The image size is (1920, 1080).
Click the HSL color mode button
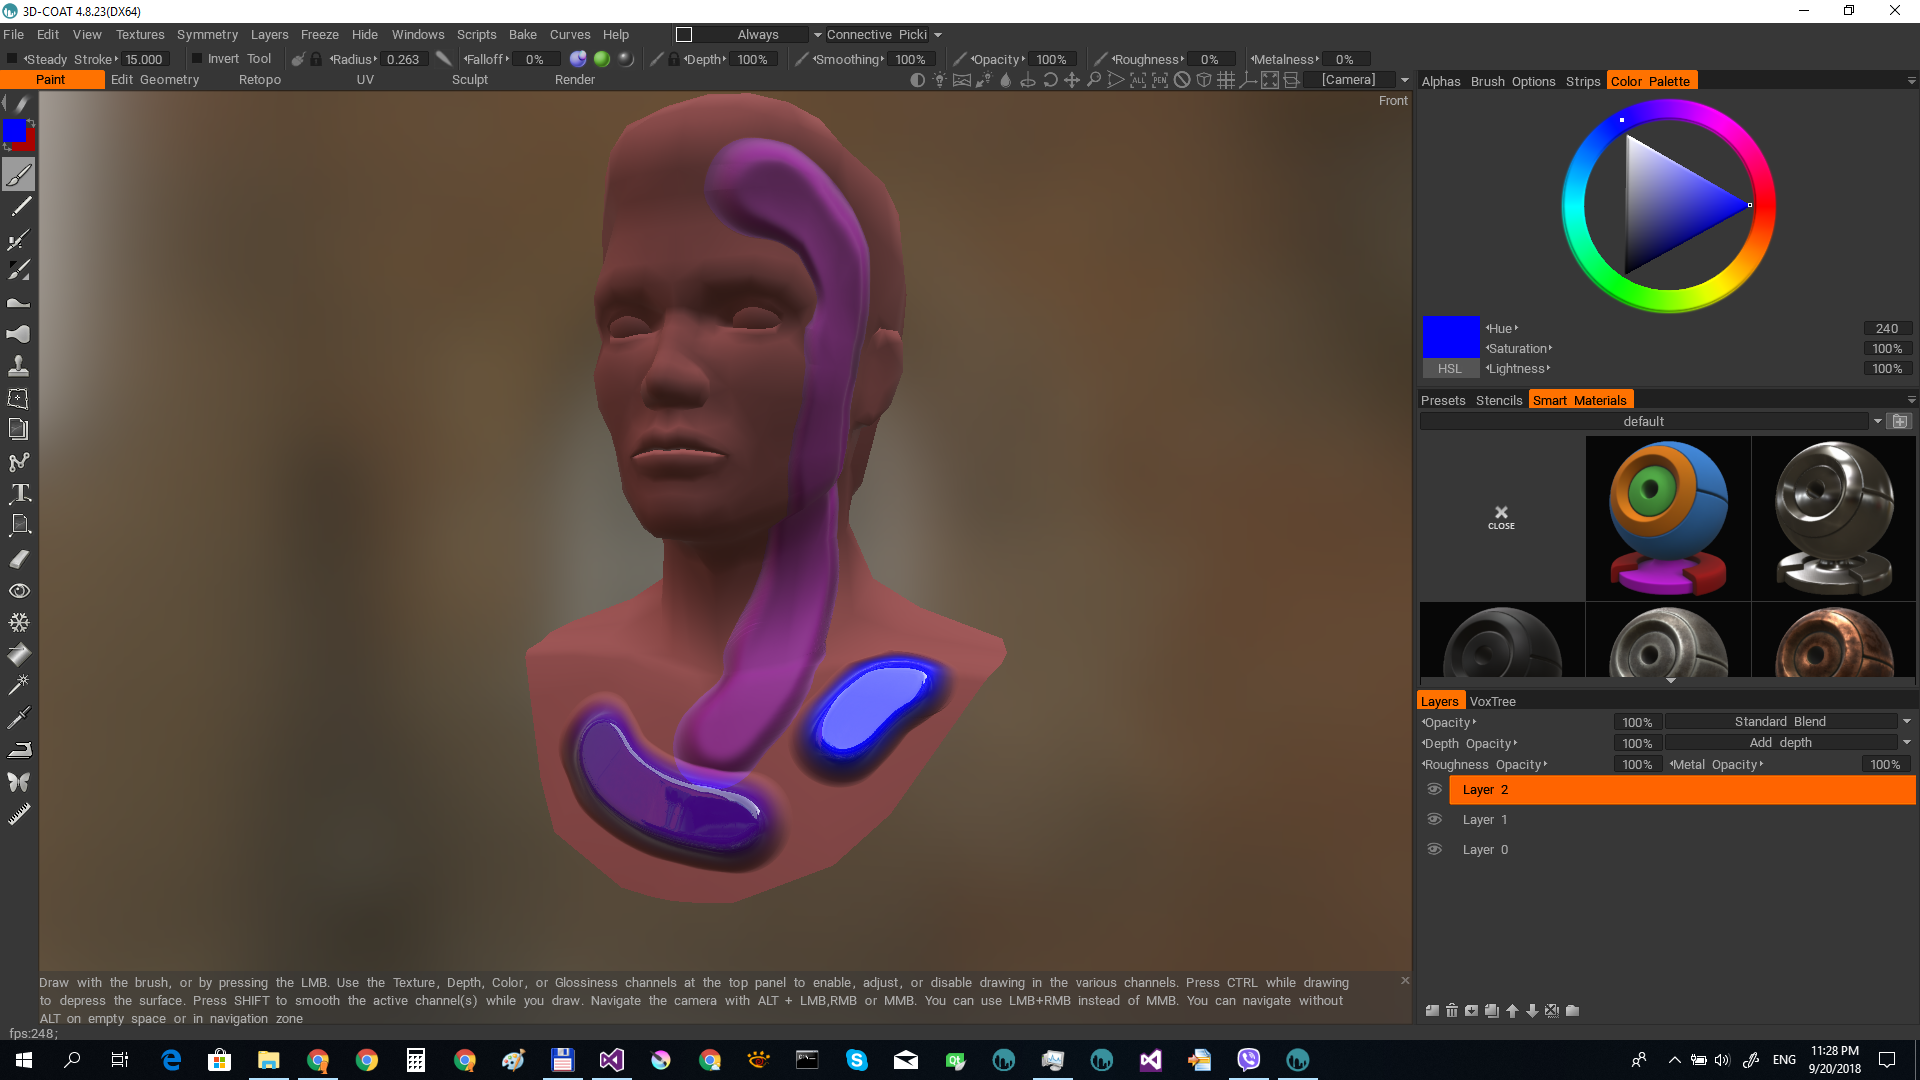[1450, 369]
